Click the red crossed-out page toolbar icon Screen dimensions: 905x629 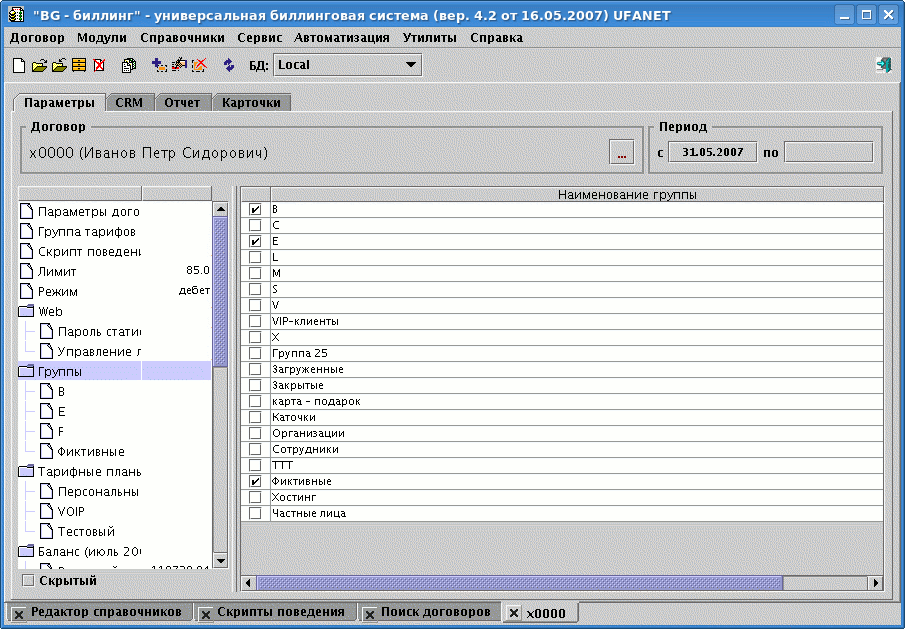[x=99, y=66]
